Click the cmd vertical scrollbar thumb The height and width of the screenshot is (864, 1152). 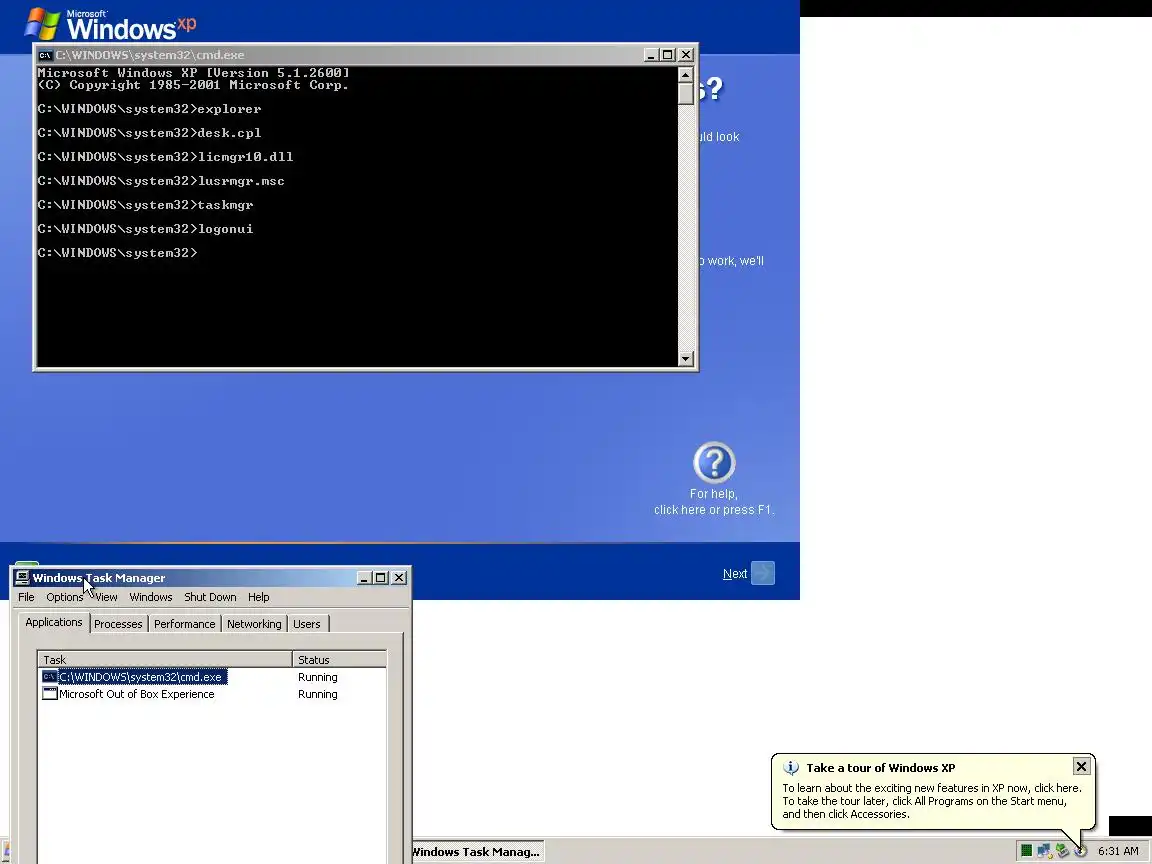(x=685, y=94)
